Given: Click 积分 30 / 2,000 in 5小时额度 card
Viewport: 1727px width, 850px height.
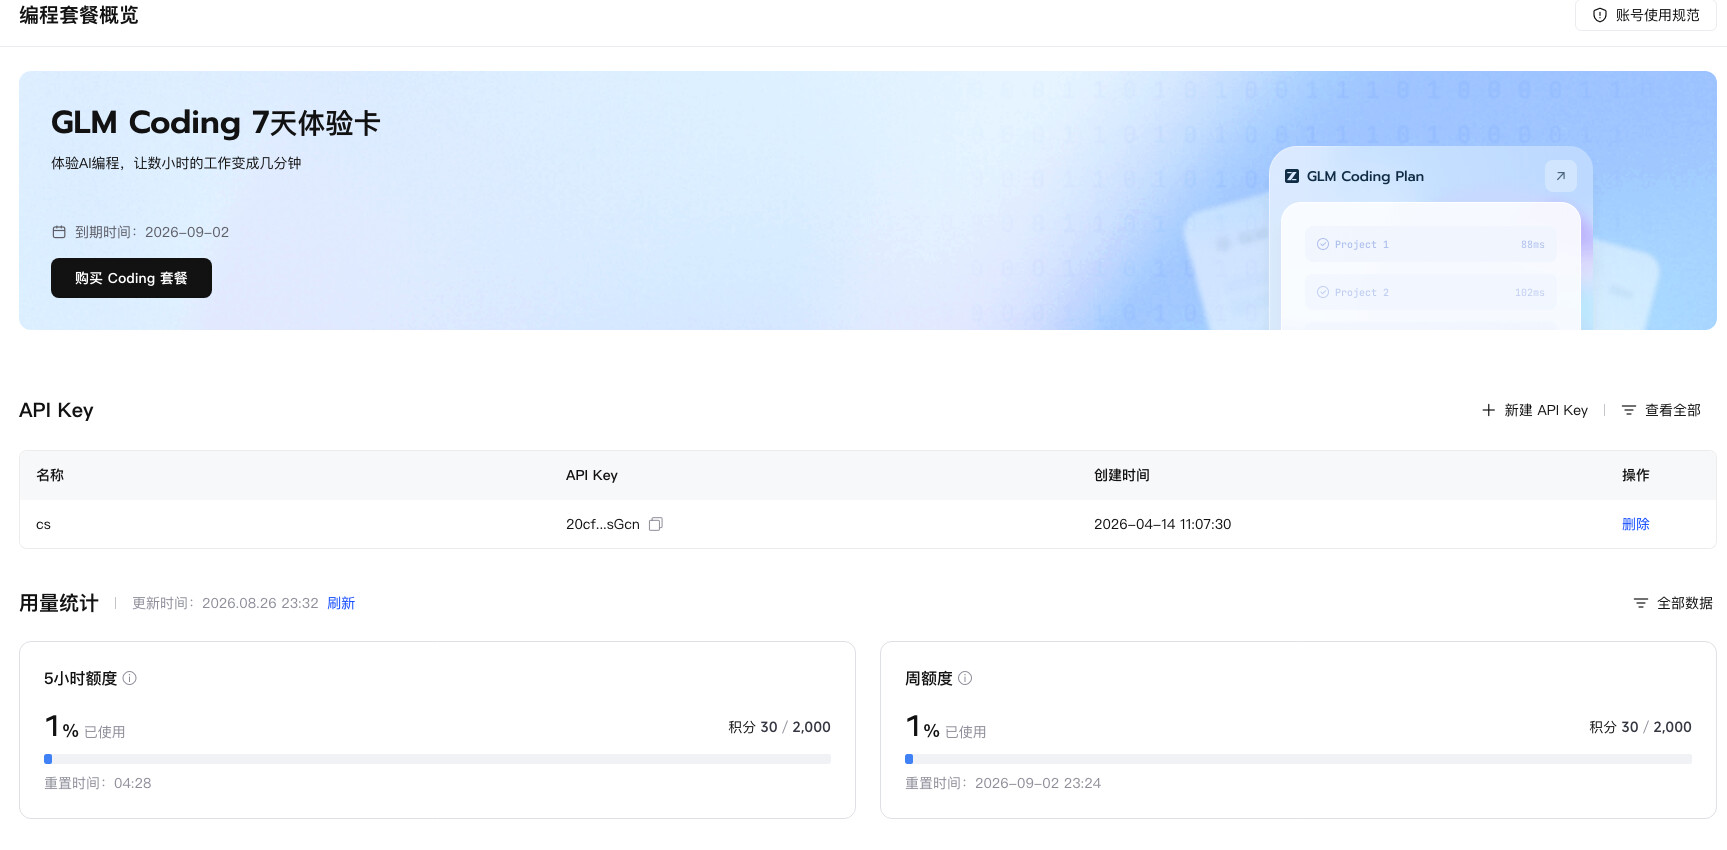Looking at the screenshot, I should 779,727.
